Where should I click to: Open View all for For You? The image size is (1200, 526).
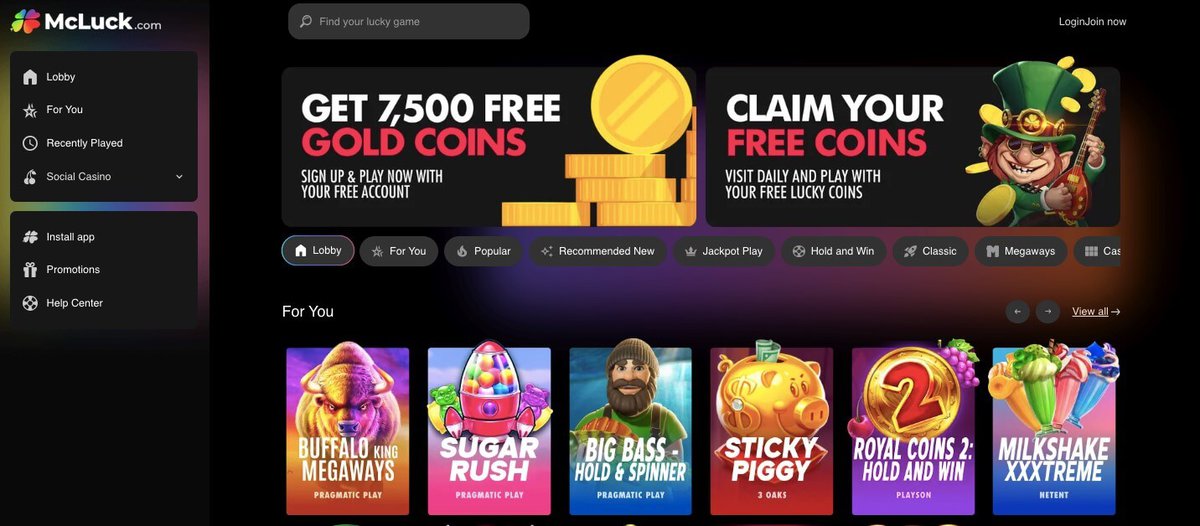coord(1095,312)
